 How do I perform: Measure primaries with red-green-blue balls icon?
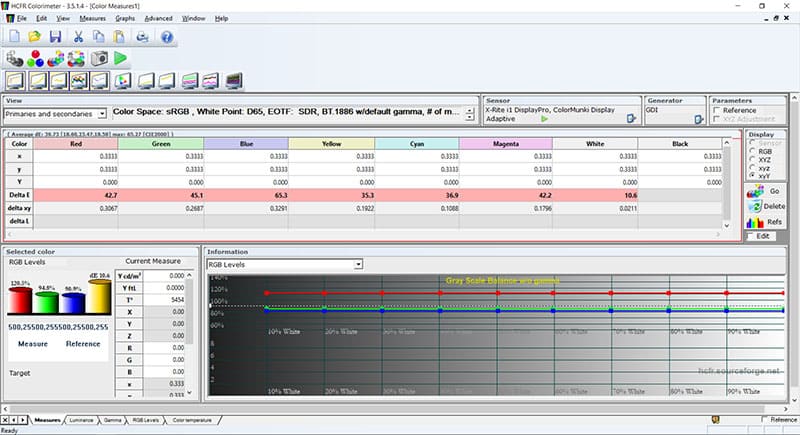35,59
